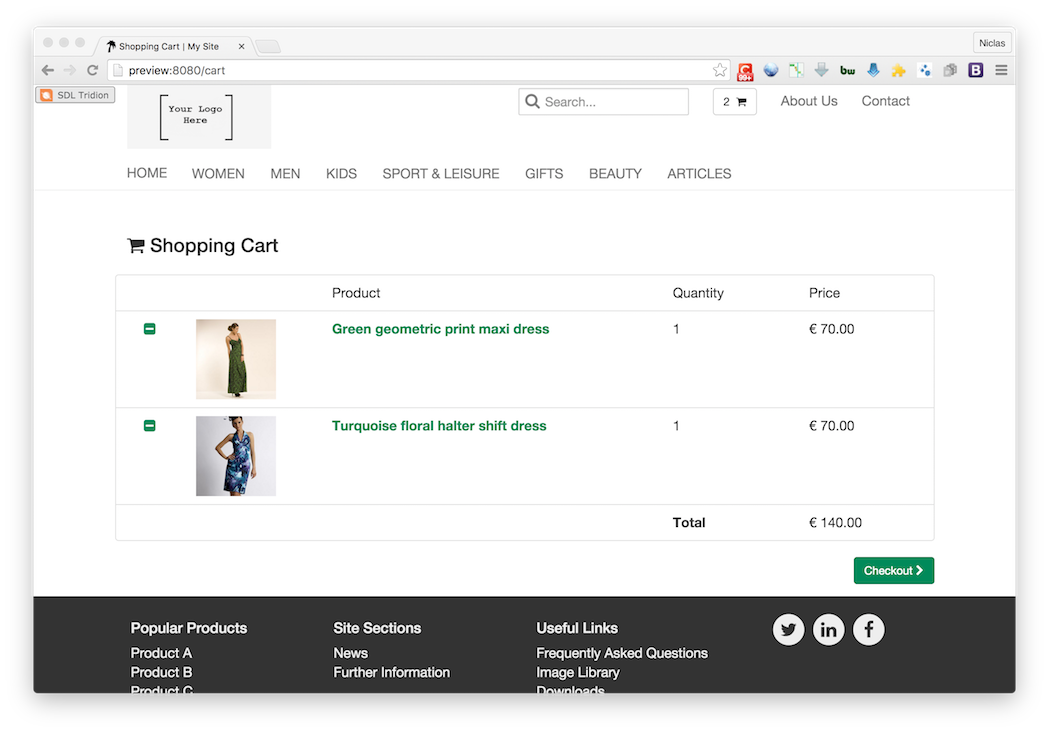Screen dimensions: 1049x733
Task: Click the bw extension icon in toolbar
Action: pyautogui.click(x=847, y=70)
